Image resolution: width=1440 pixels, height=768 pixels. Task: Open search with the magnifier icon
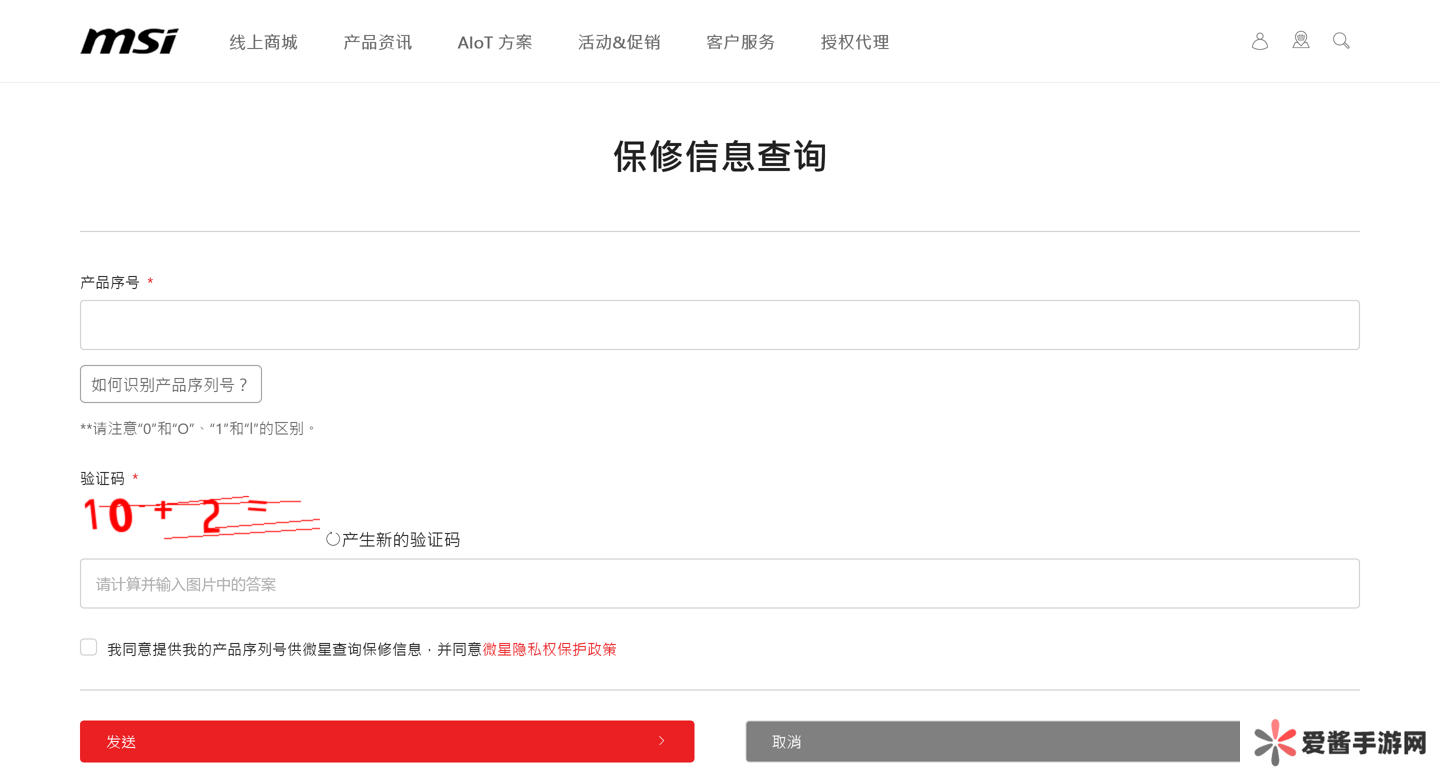click(x=1341, y=41)
